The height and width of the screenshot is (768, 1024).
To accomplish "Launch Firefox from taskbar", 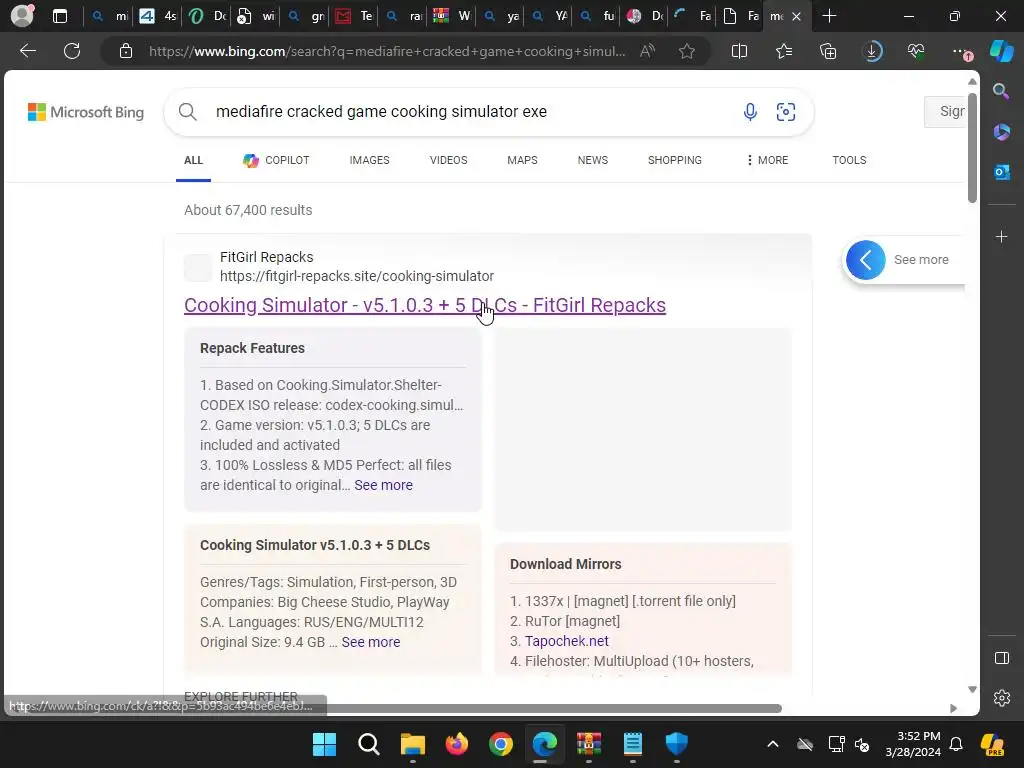I will point(456,744).
